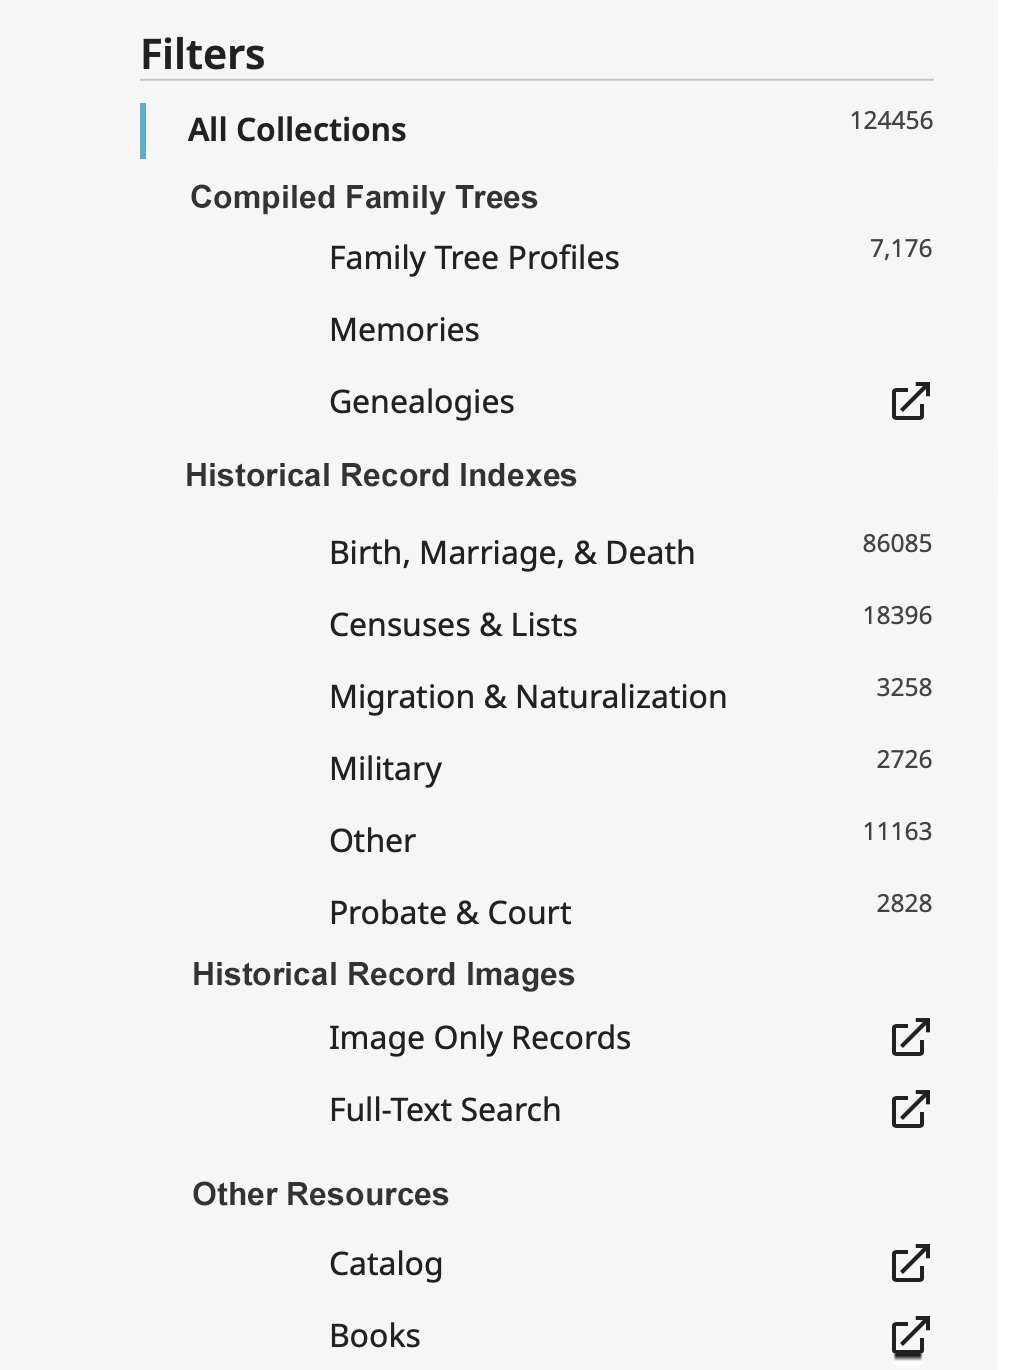1012x1370 pixels.
Task: Choose the Other records filter
Action: click(372, 841)
